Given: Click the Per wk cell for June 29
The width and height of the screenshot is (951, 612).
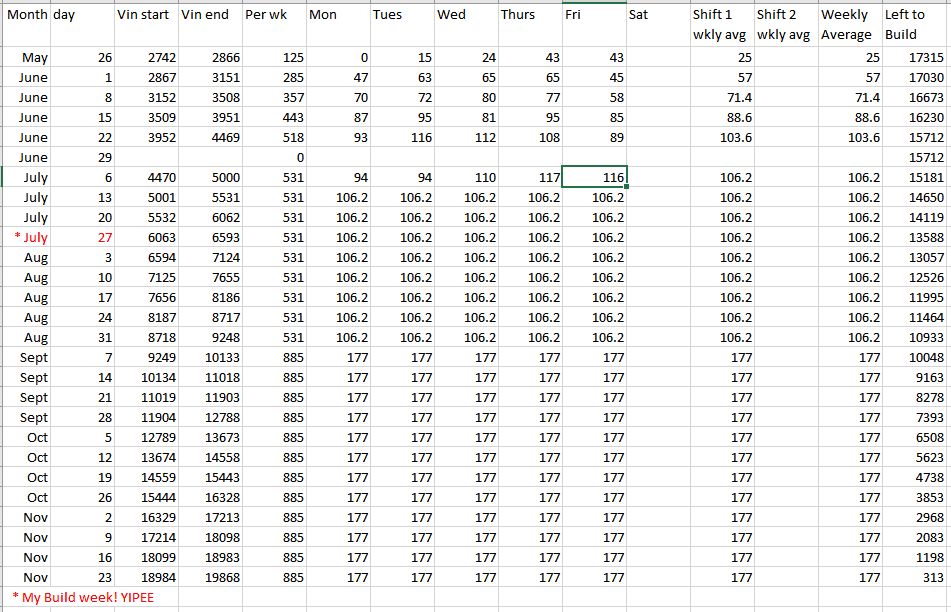Looking at the screenshot, I should [273, 157].
